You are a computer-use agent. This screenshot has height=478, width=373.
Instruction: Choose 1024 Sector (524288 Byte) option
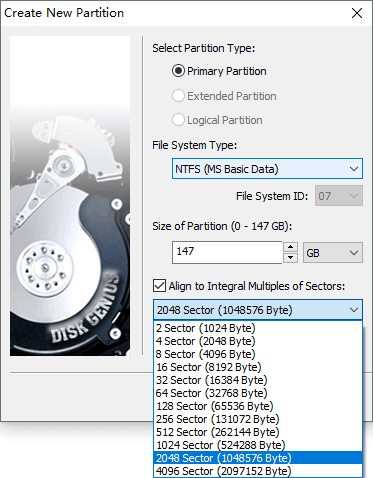pos(258,445)
